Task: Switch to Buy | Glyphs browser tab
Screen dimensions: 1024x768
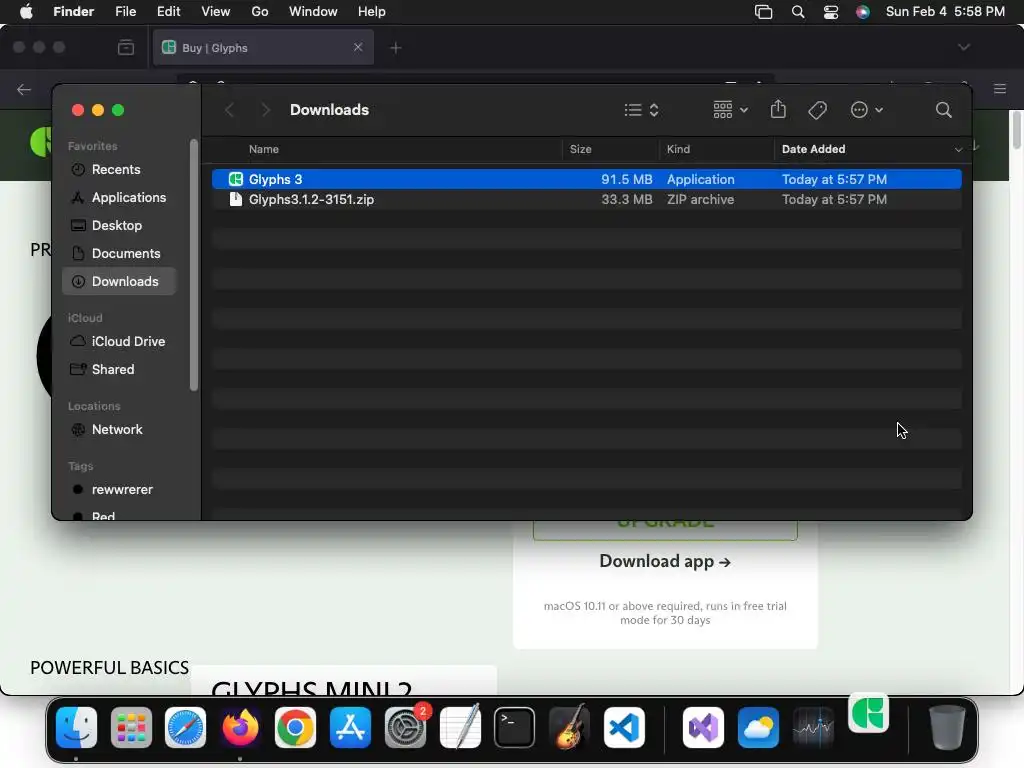Action: coord(263,48)
